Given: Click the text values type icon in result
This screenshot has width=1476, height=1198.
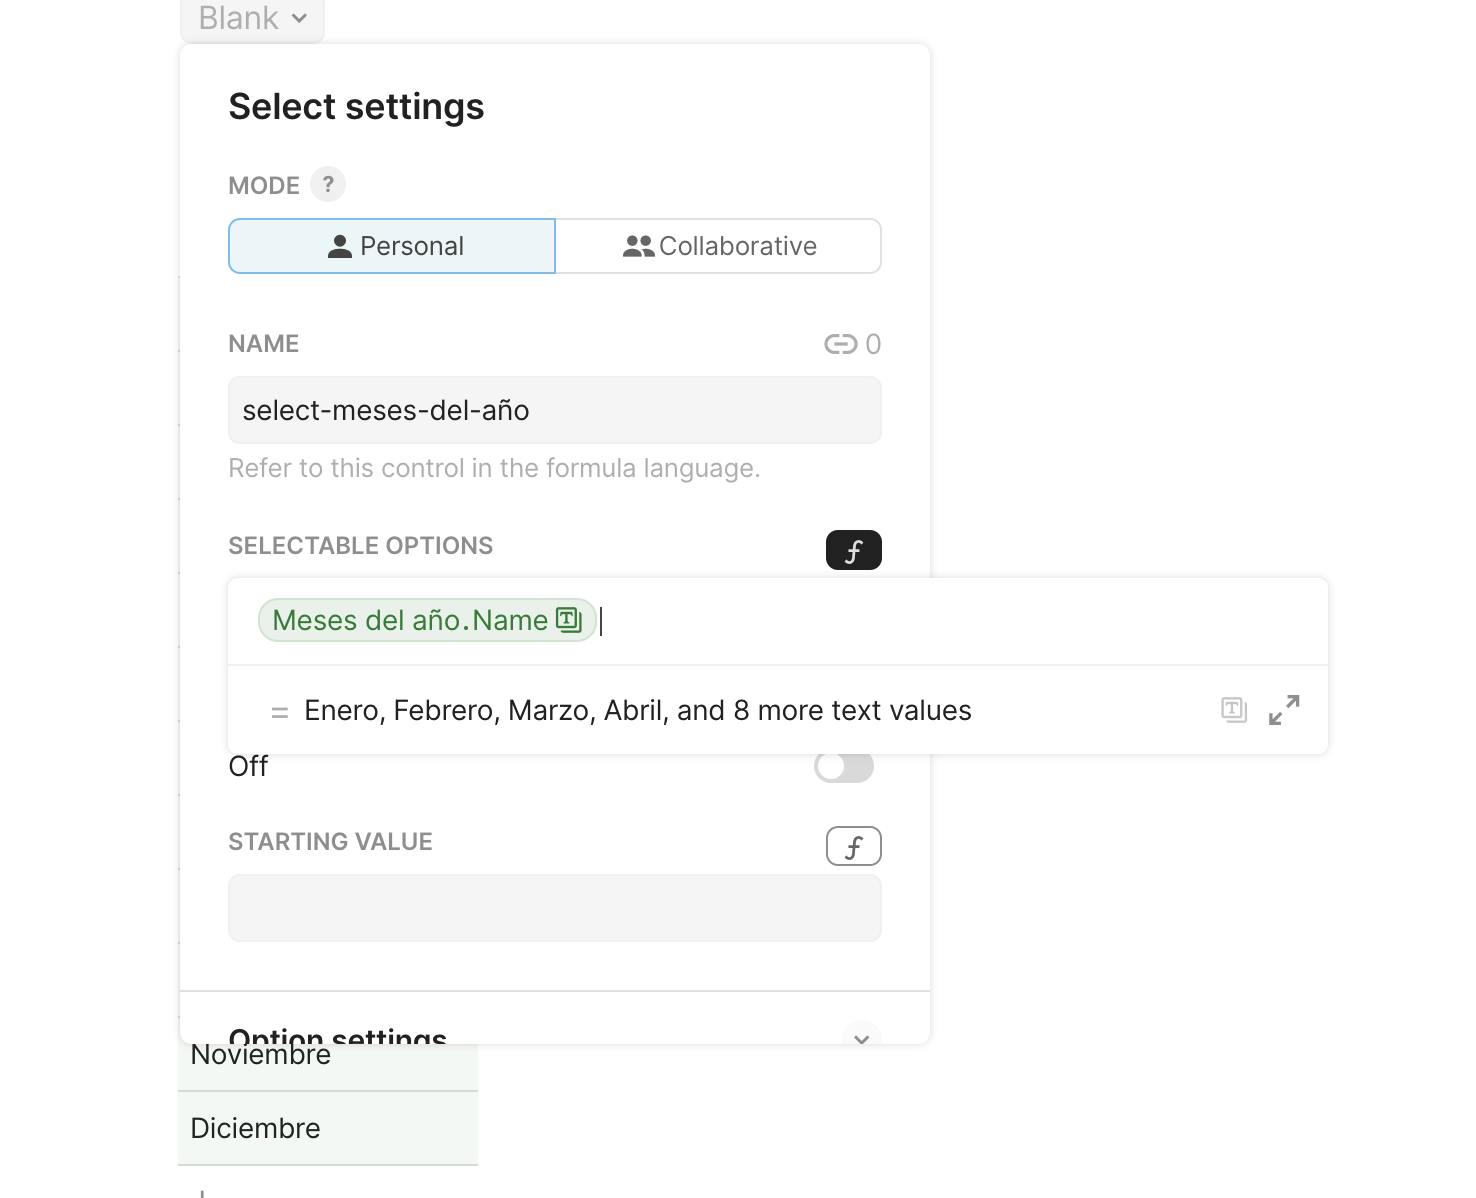Looking at the screenshot, I should point(1233,710).
